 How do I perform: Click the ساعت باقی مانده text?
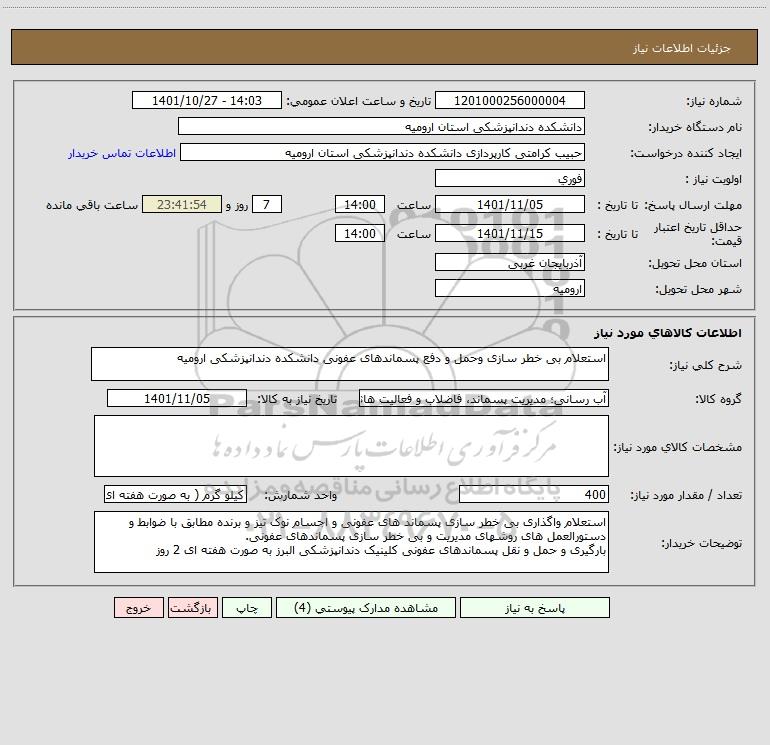[92, 205]
